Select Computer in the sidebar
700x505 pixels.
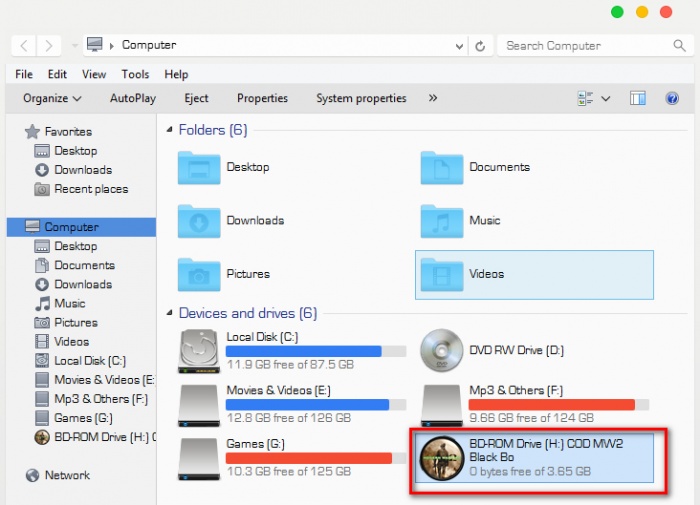point(81,227)
